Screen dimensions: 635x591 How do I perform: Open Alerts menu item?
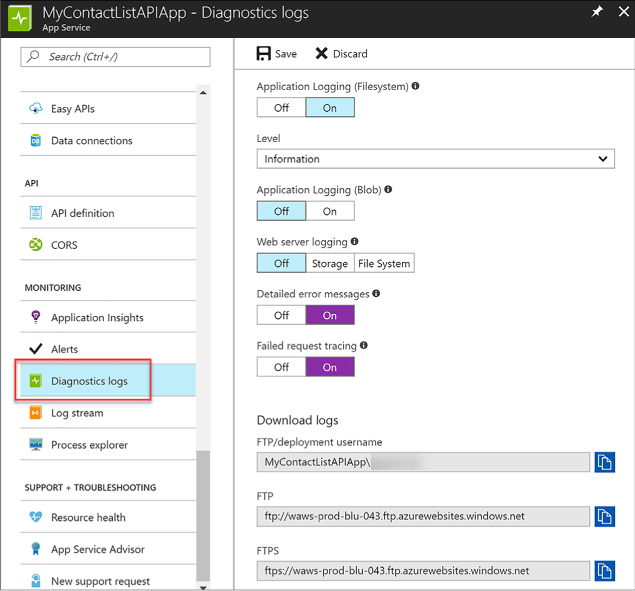108,349
